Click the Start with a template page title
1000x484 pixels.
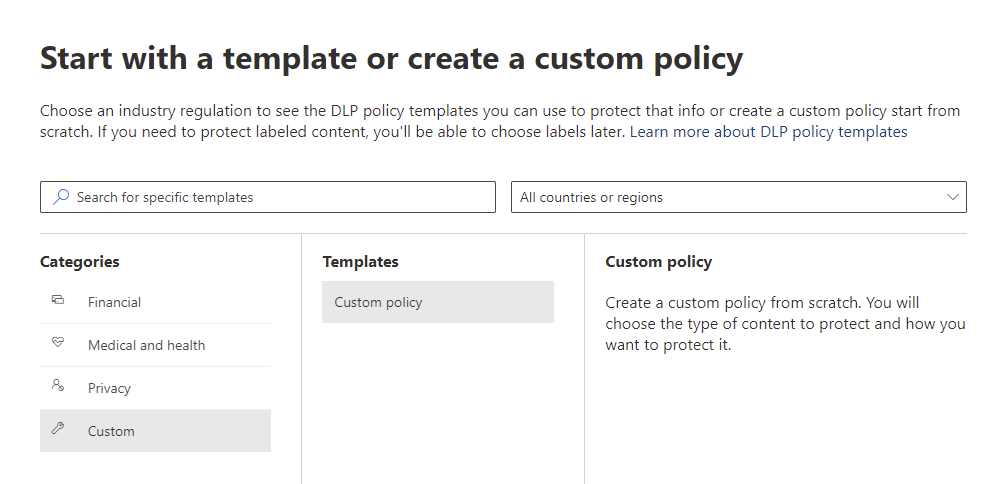[391, 58]
